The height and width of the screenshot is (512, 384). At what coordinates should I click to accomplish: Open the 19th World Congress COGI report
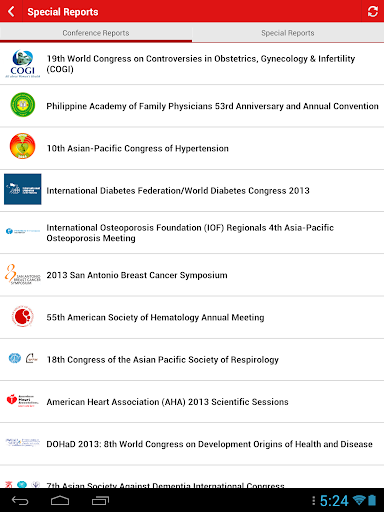(x=192, y=64)
